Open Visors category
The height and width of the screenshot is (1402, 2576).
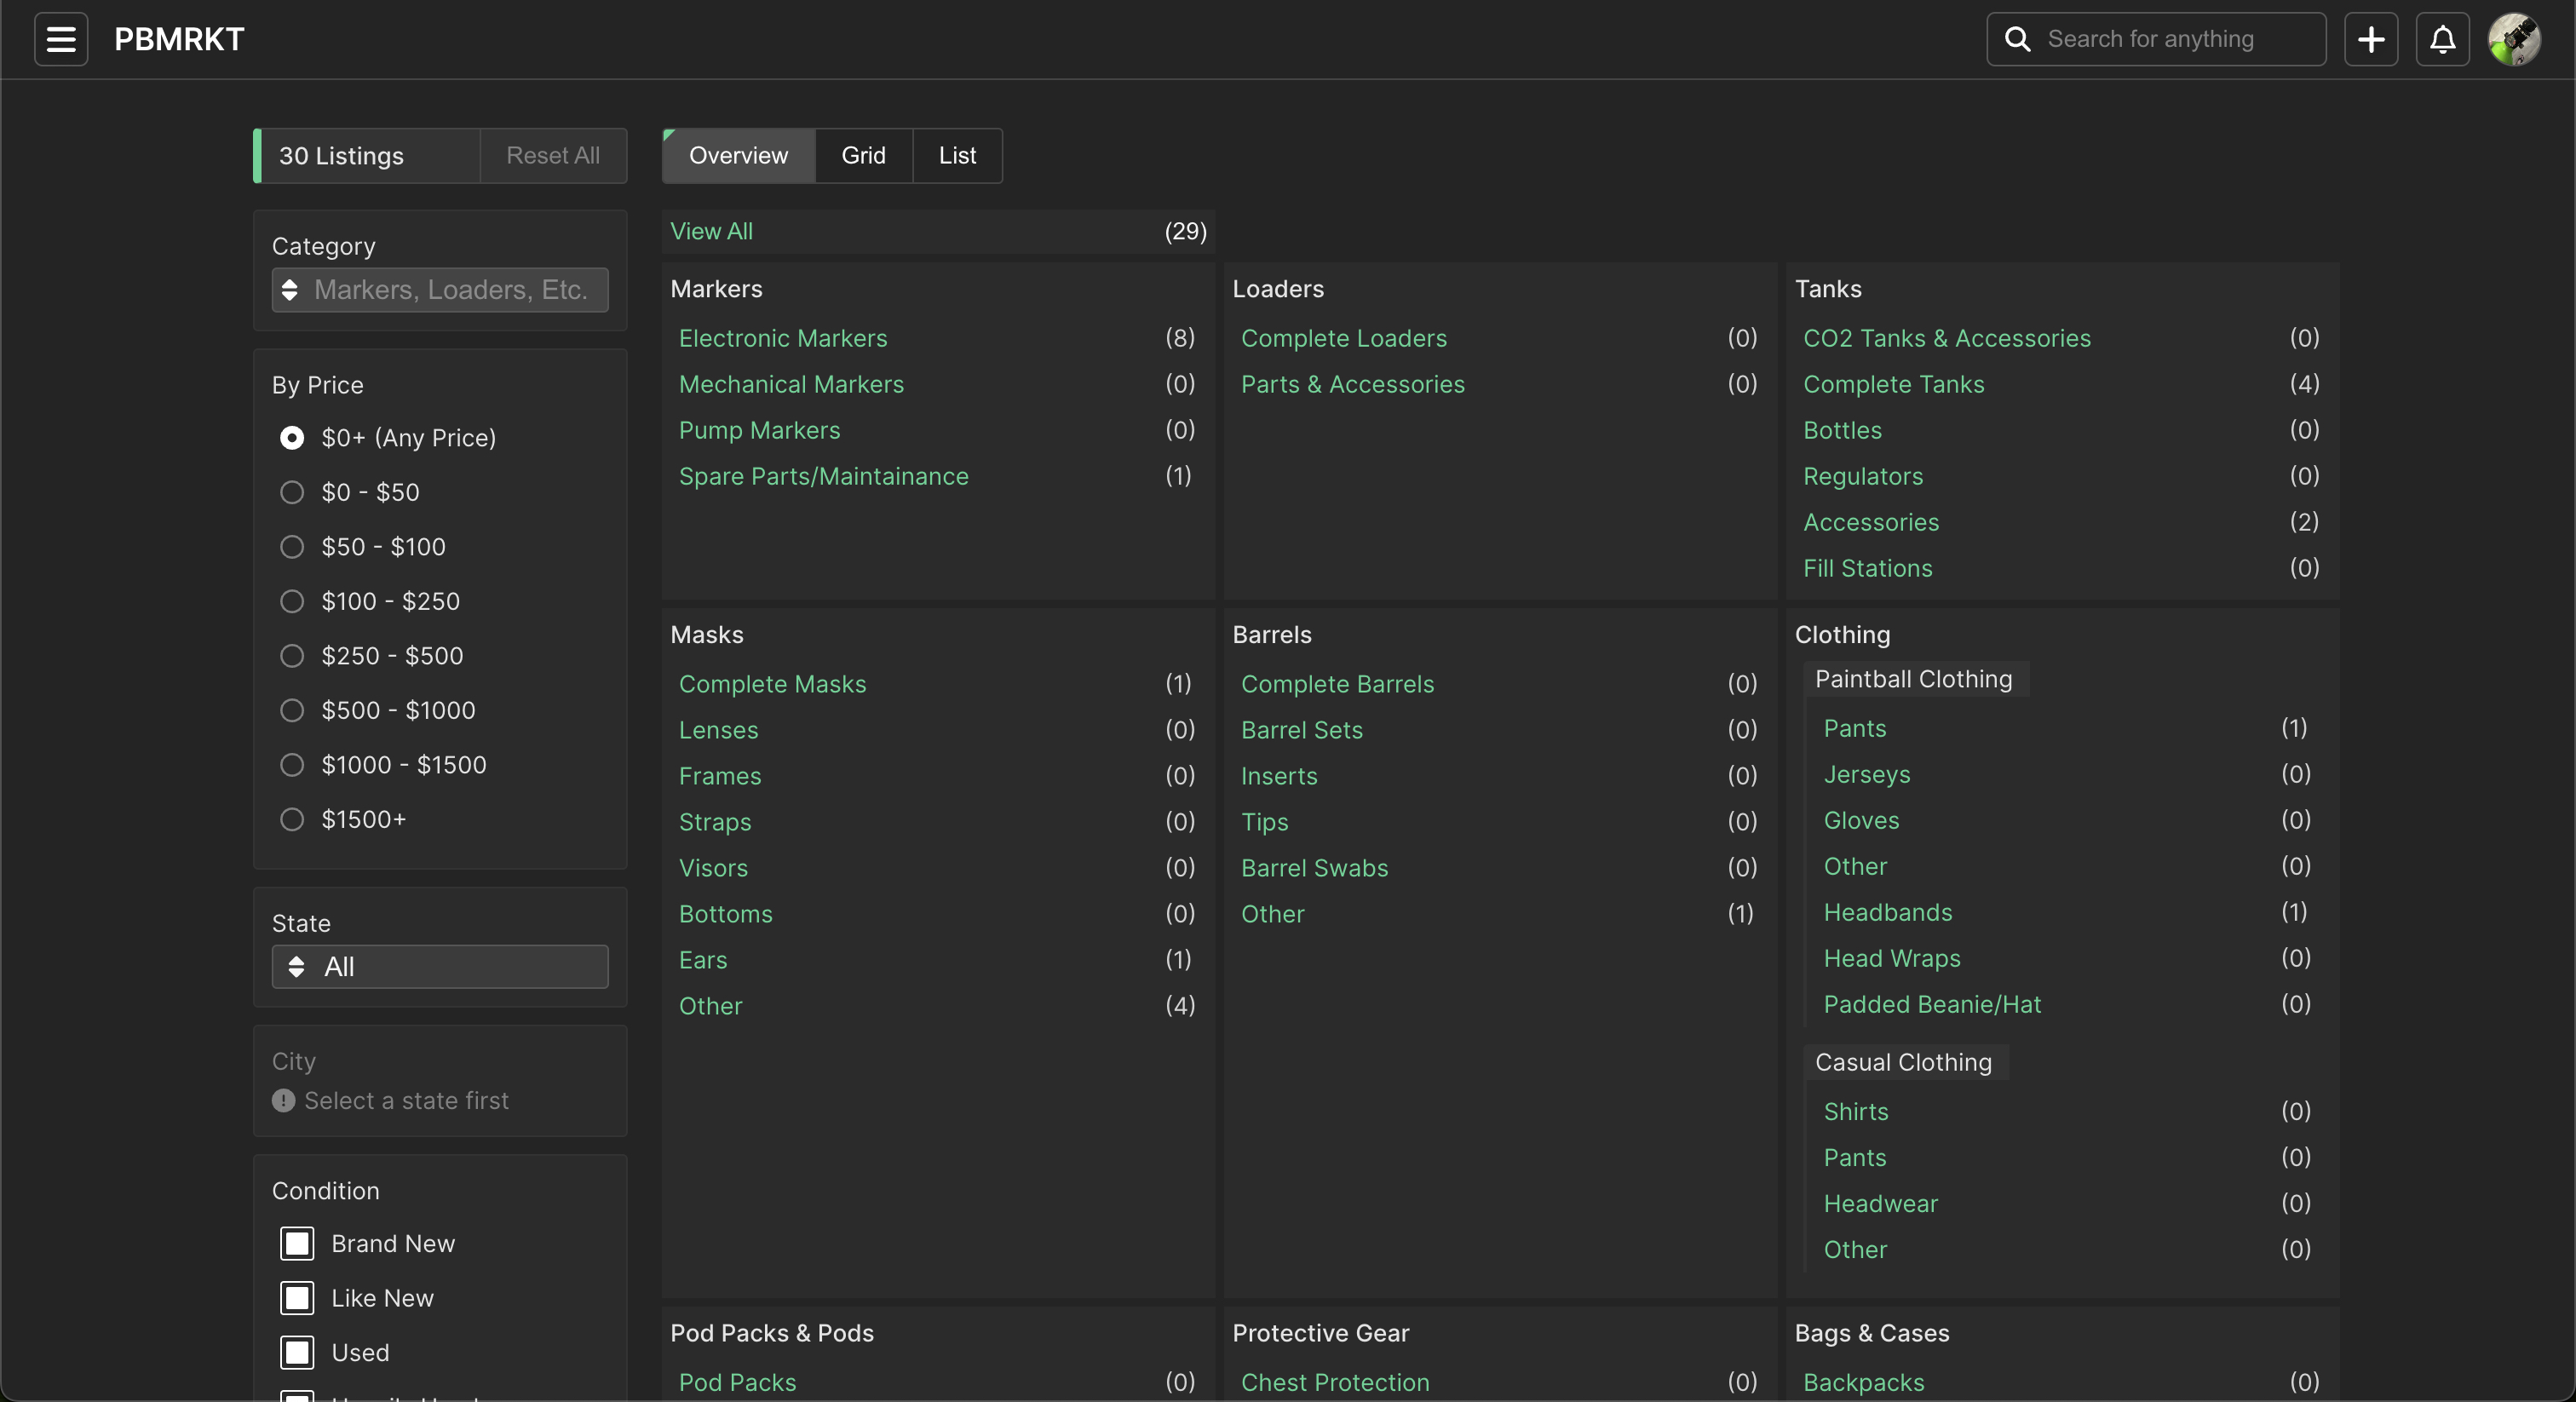[x=713, y=868]
